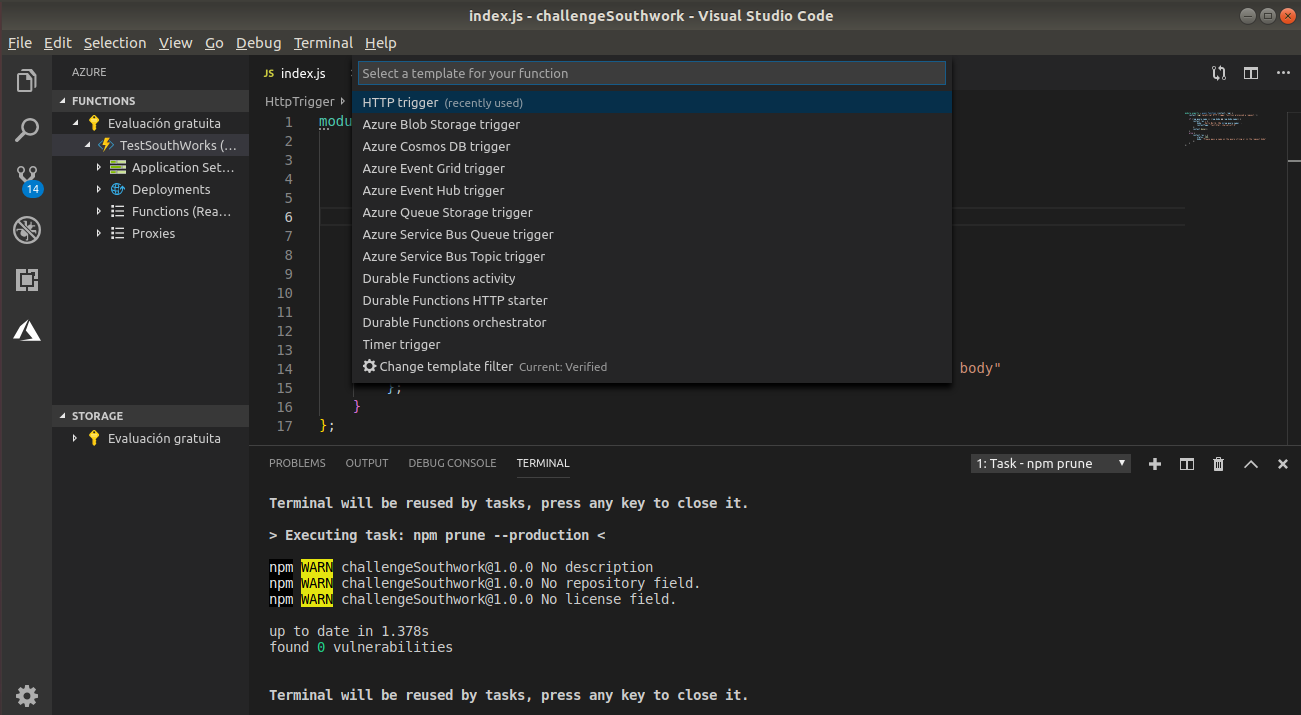Open the terminal selector dropdown showing npm prune task

(1050, 463)
